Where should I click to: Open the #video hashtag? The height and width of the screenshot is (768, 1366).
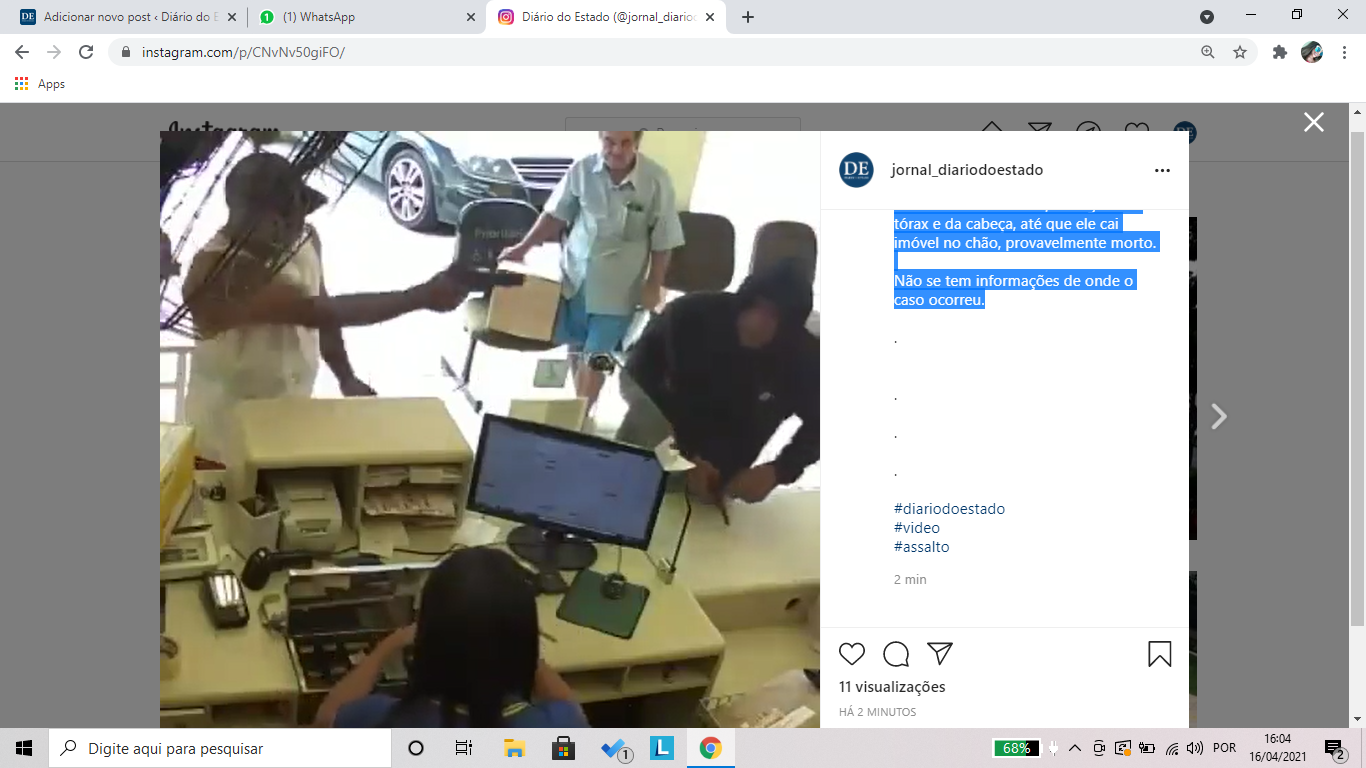pyautogui.click(x=917, y=528)
